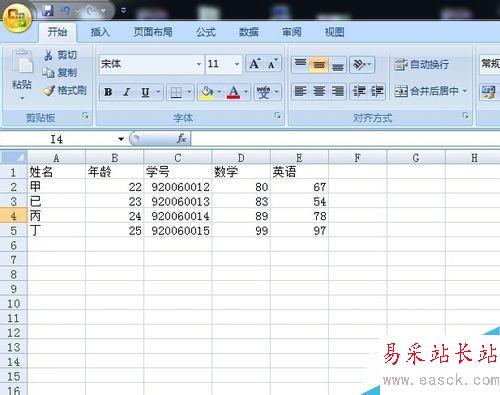The image size is (500, 395).
Task: Activate the 格式刷 format painter
Action: (65, 90)
